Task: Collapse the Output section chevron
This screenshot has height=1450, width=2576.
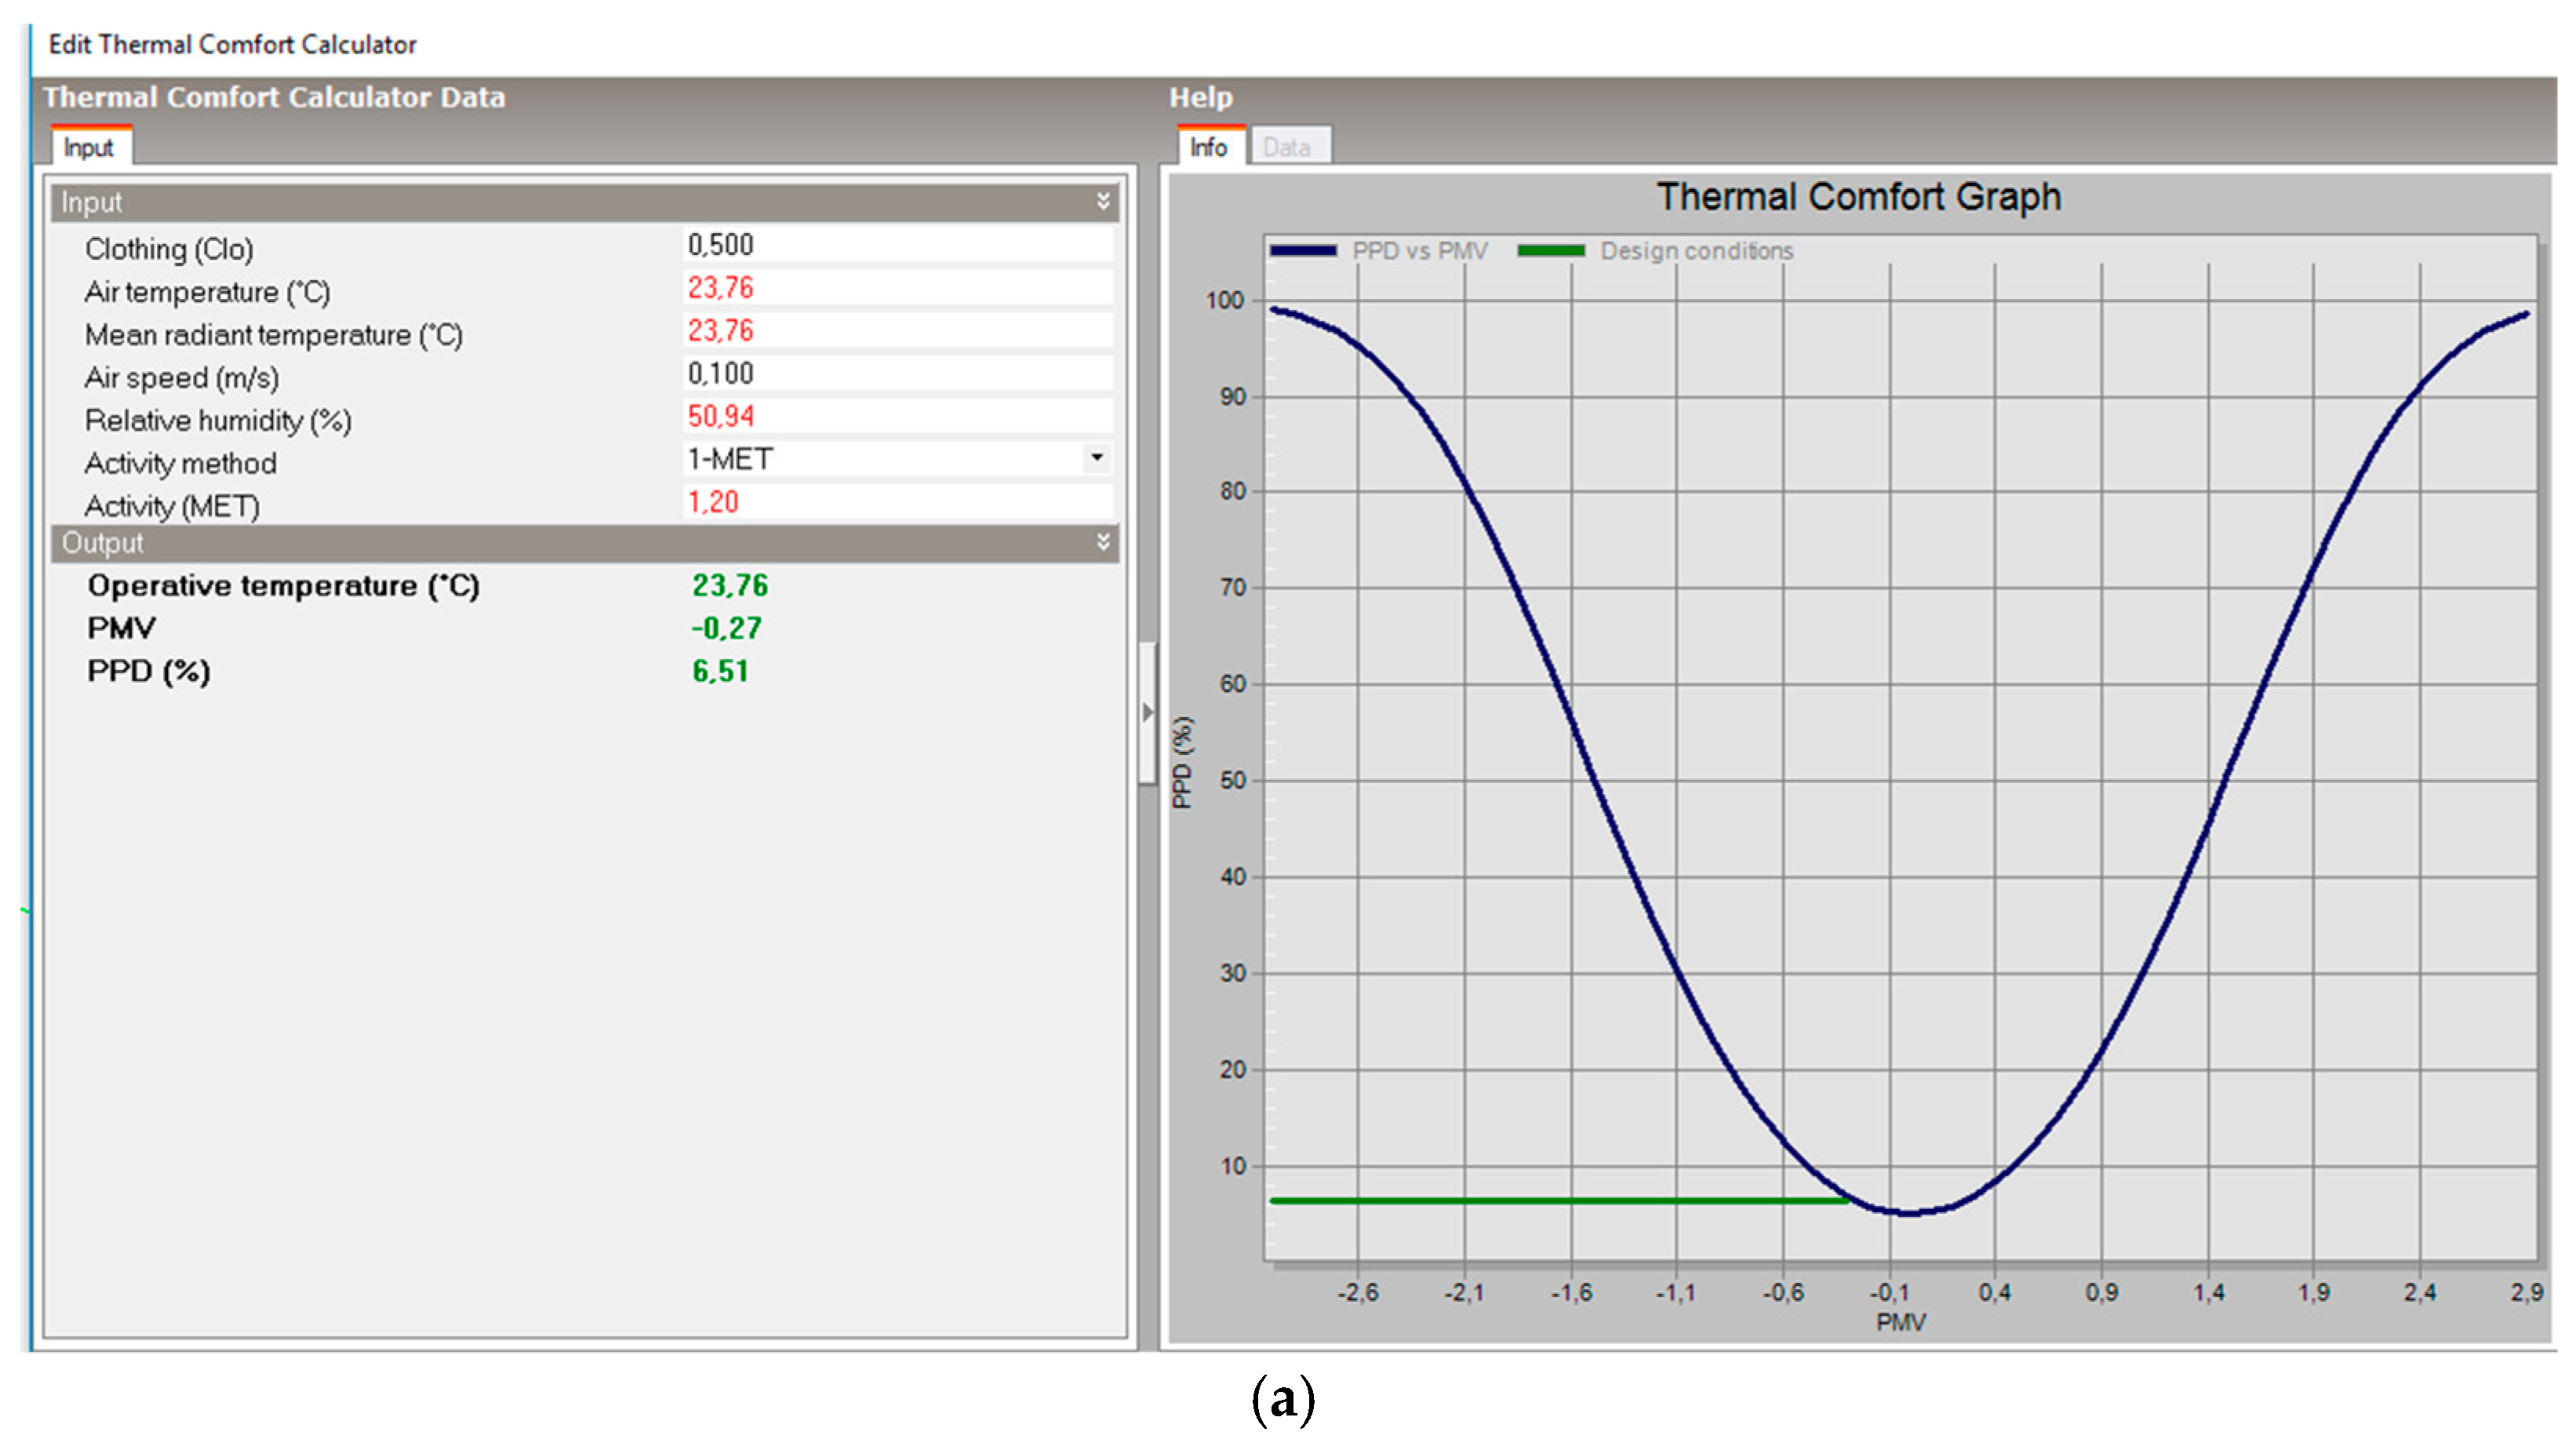Action: point(1102,542)
